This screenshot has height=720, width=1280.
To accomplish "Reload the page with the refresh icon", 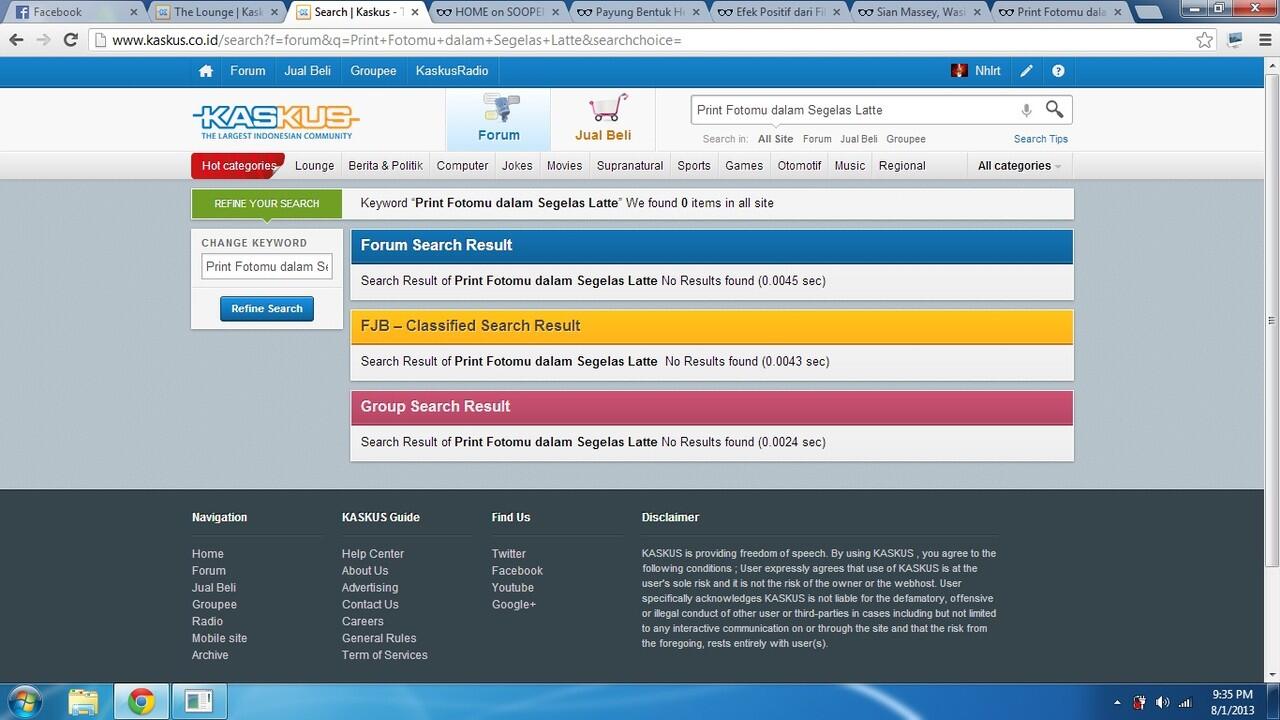I will point(70,40).
